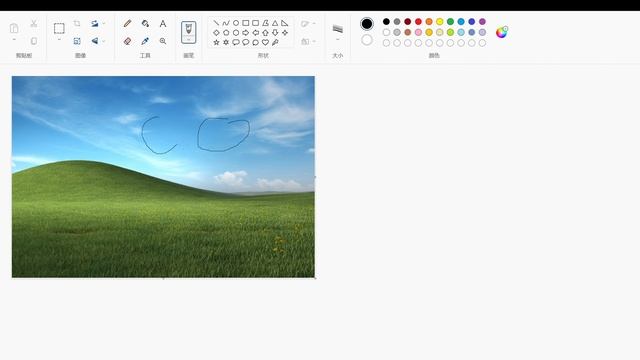This screenshot has height=360, width=640.
Task: Select the Left arrow shape
Action: 256,33
